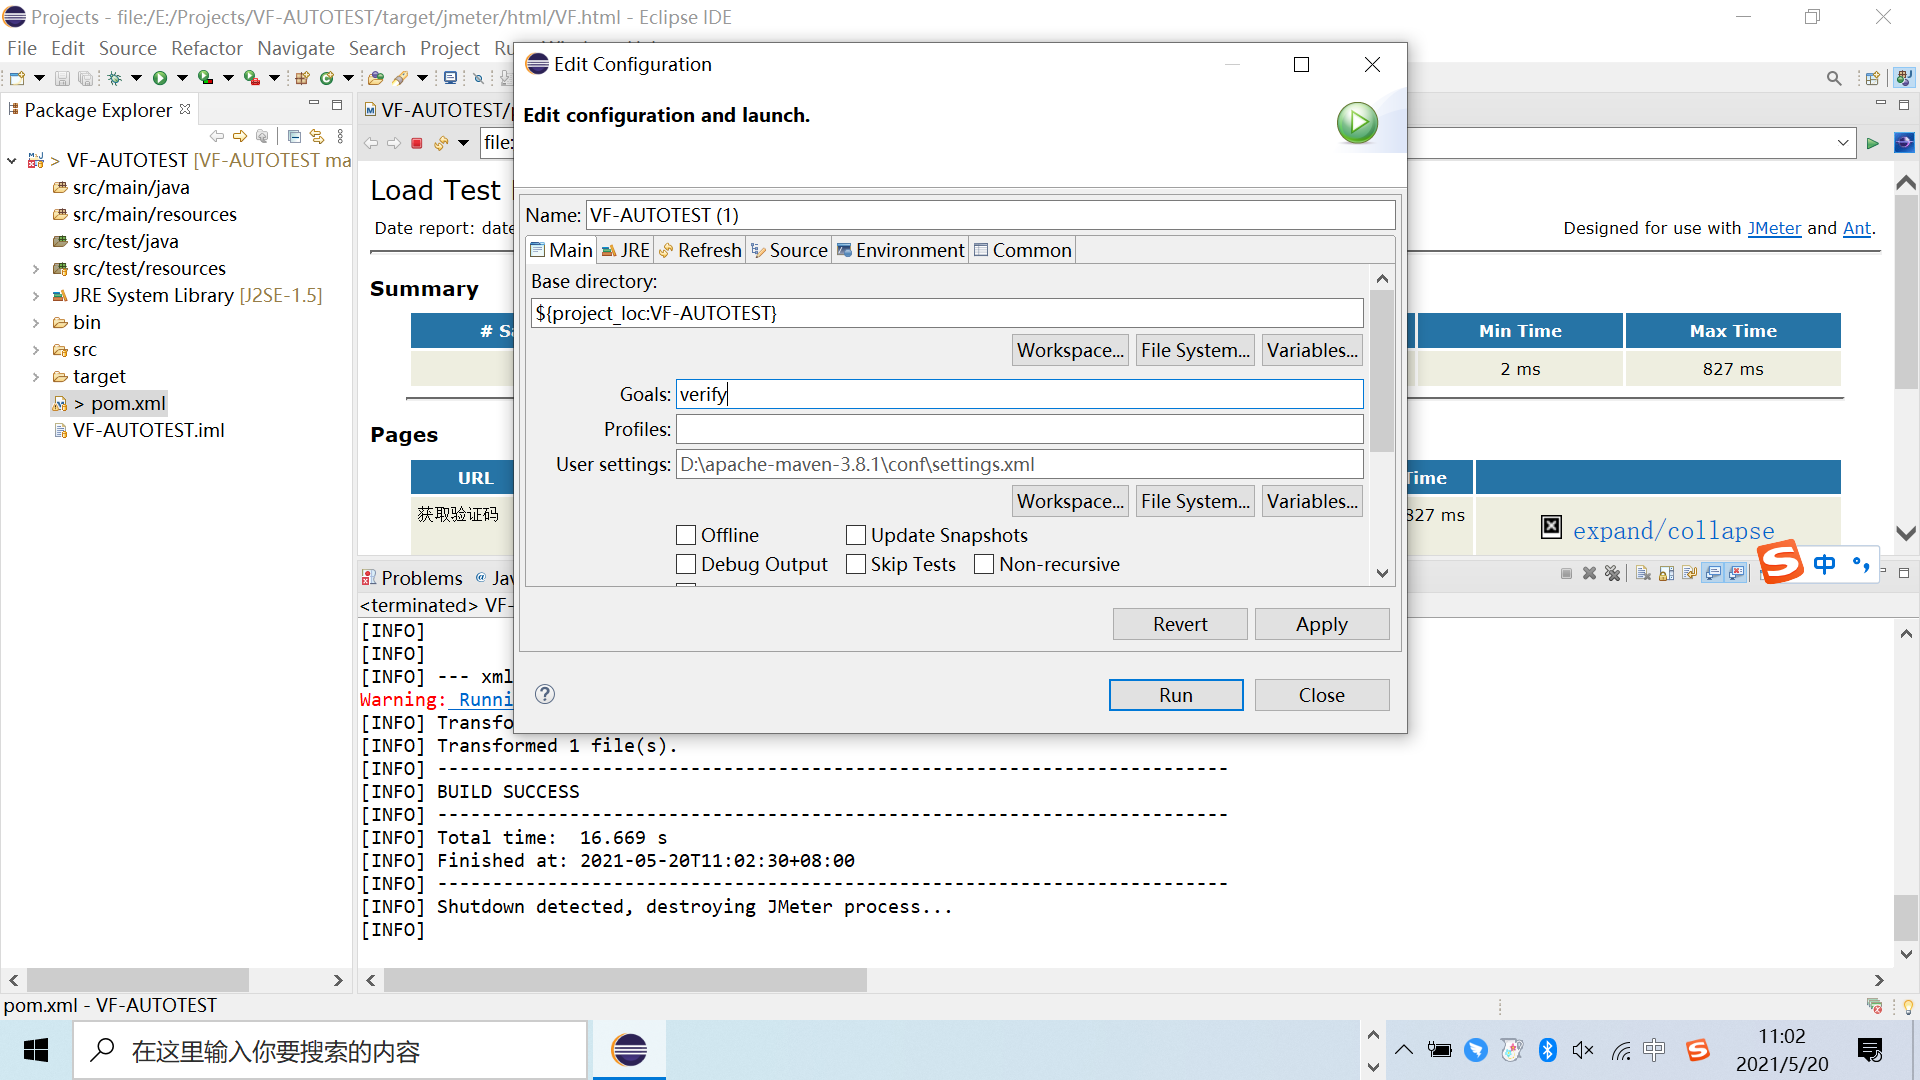Open Eclipse from the Windows taskbar
This screenshot has width=1920, height=1080.
click(x=629, y=1050)
